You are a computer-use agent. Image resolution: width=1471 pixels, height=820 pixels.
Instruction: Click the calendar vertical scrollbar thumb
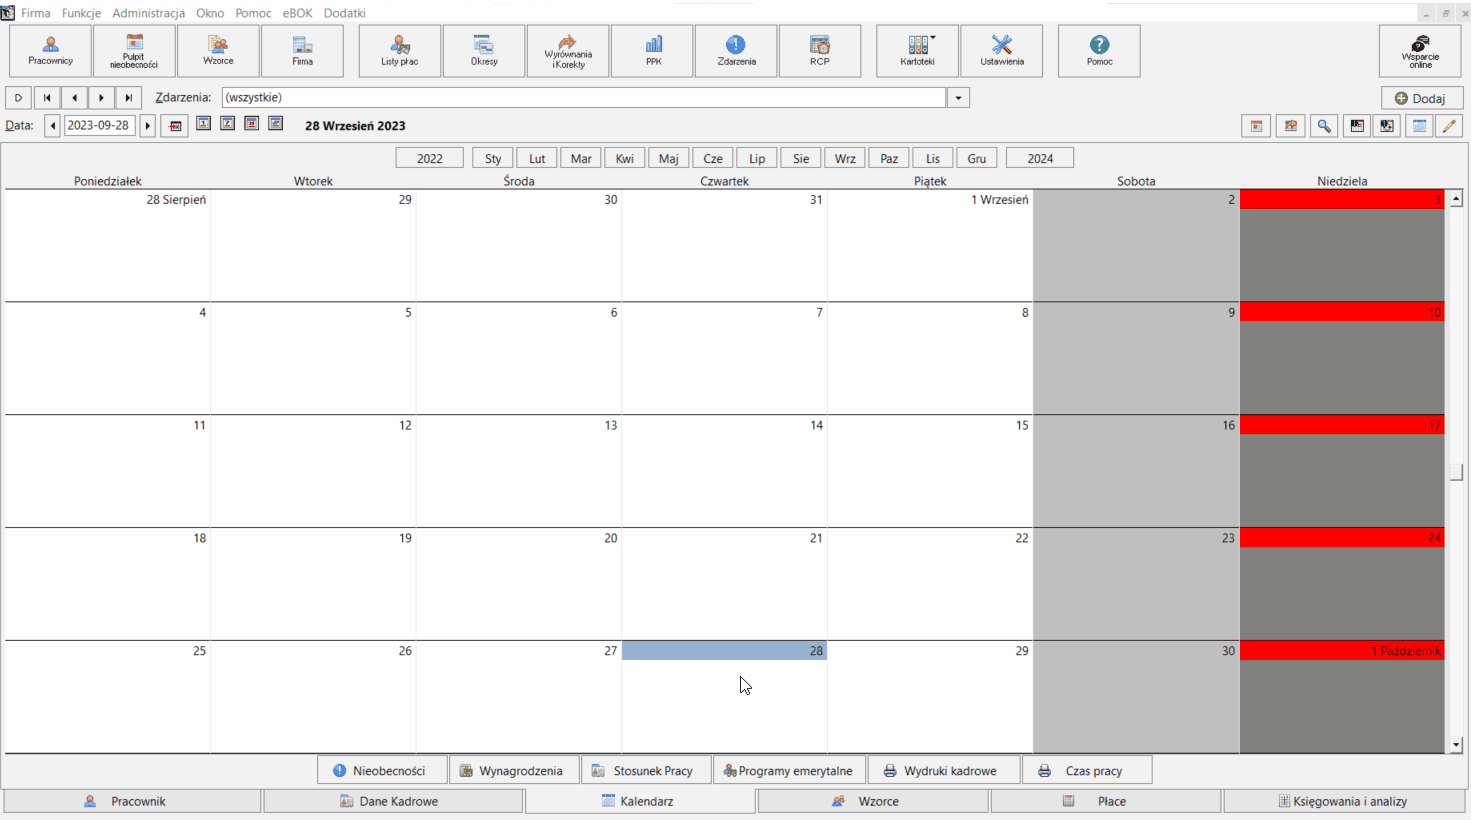[x=1456, y=473]
